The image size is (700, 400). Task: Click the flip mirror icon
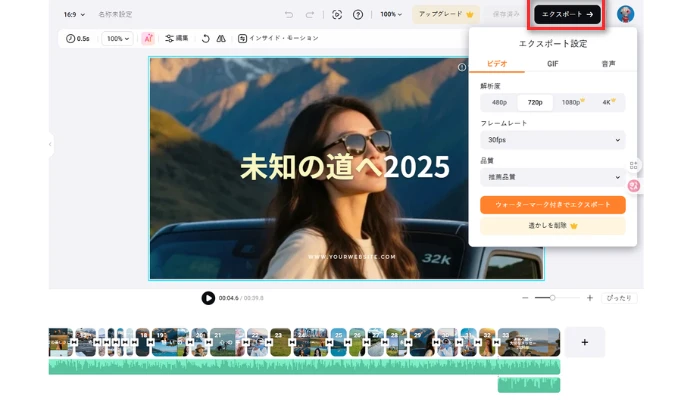pos(221,38)
